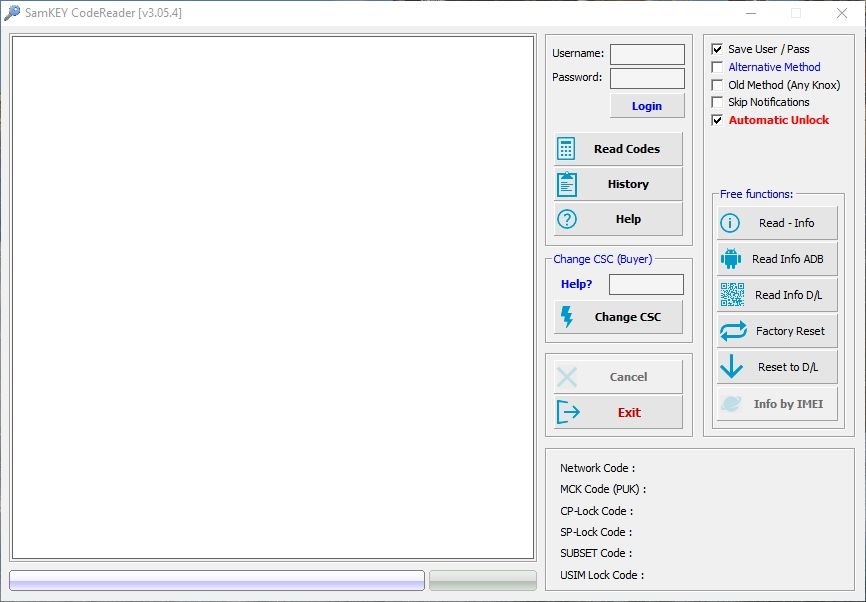Click the Android robot icon on Read Info ADB

731,258
